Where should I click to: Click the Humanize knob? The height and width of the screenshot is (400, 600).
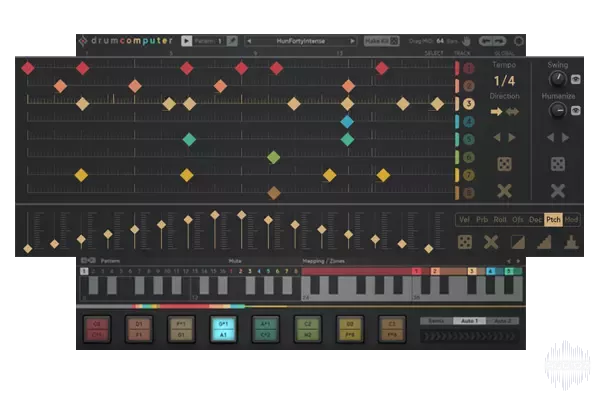click(x=558, y=111)
